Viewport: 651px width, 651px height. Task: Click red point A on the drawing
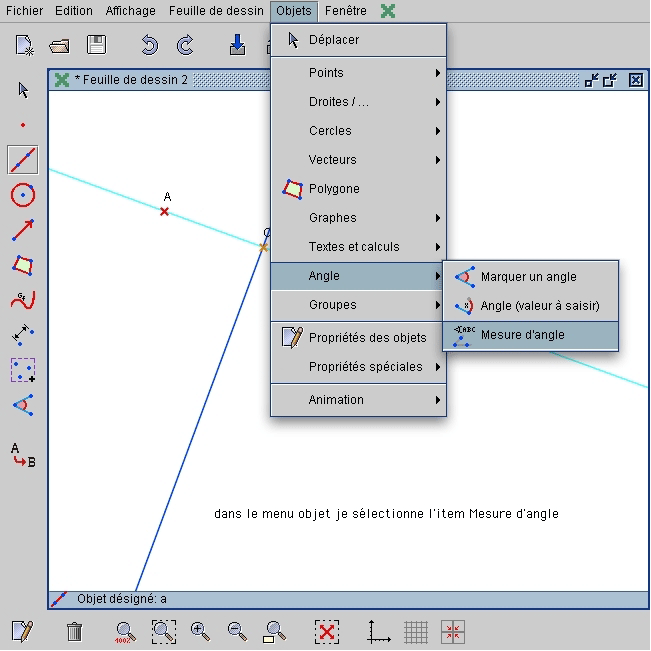pyautogui.click(x=165, y=212)
